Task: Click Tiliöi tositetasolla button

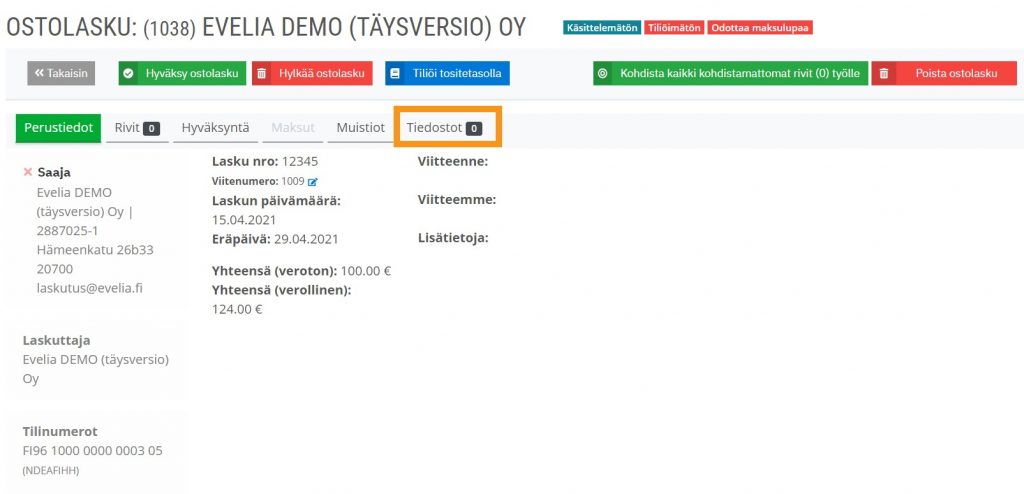Action: 447,73
